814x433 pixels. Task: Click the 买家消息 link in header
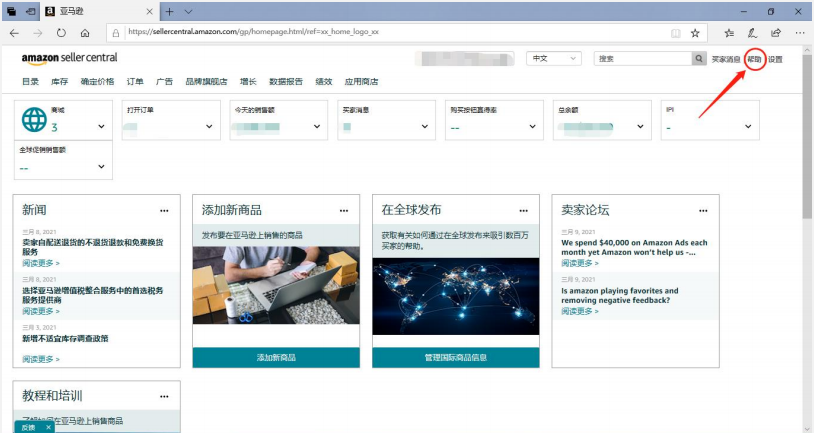pos(726,59)
